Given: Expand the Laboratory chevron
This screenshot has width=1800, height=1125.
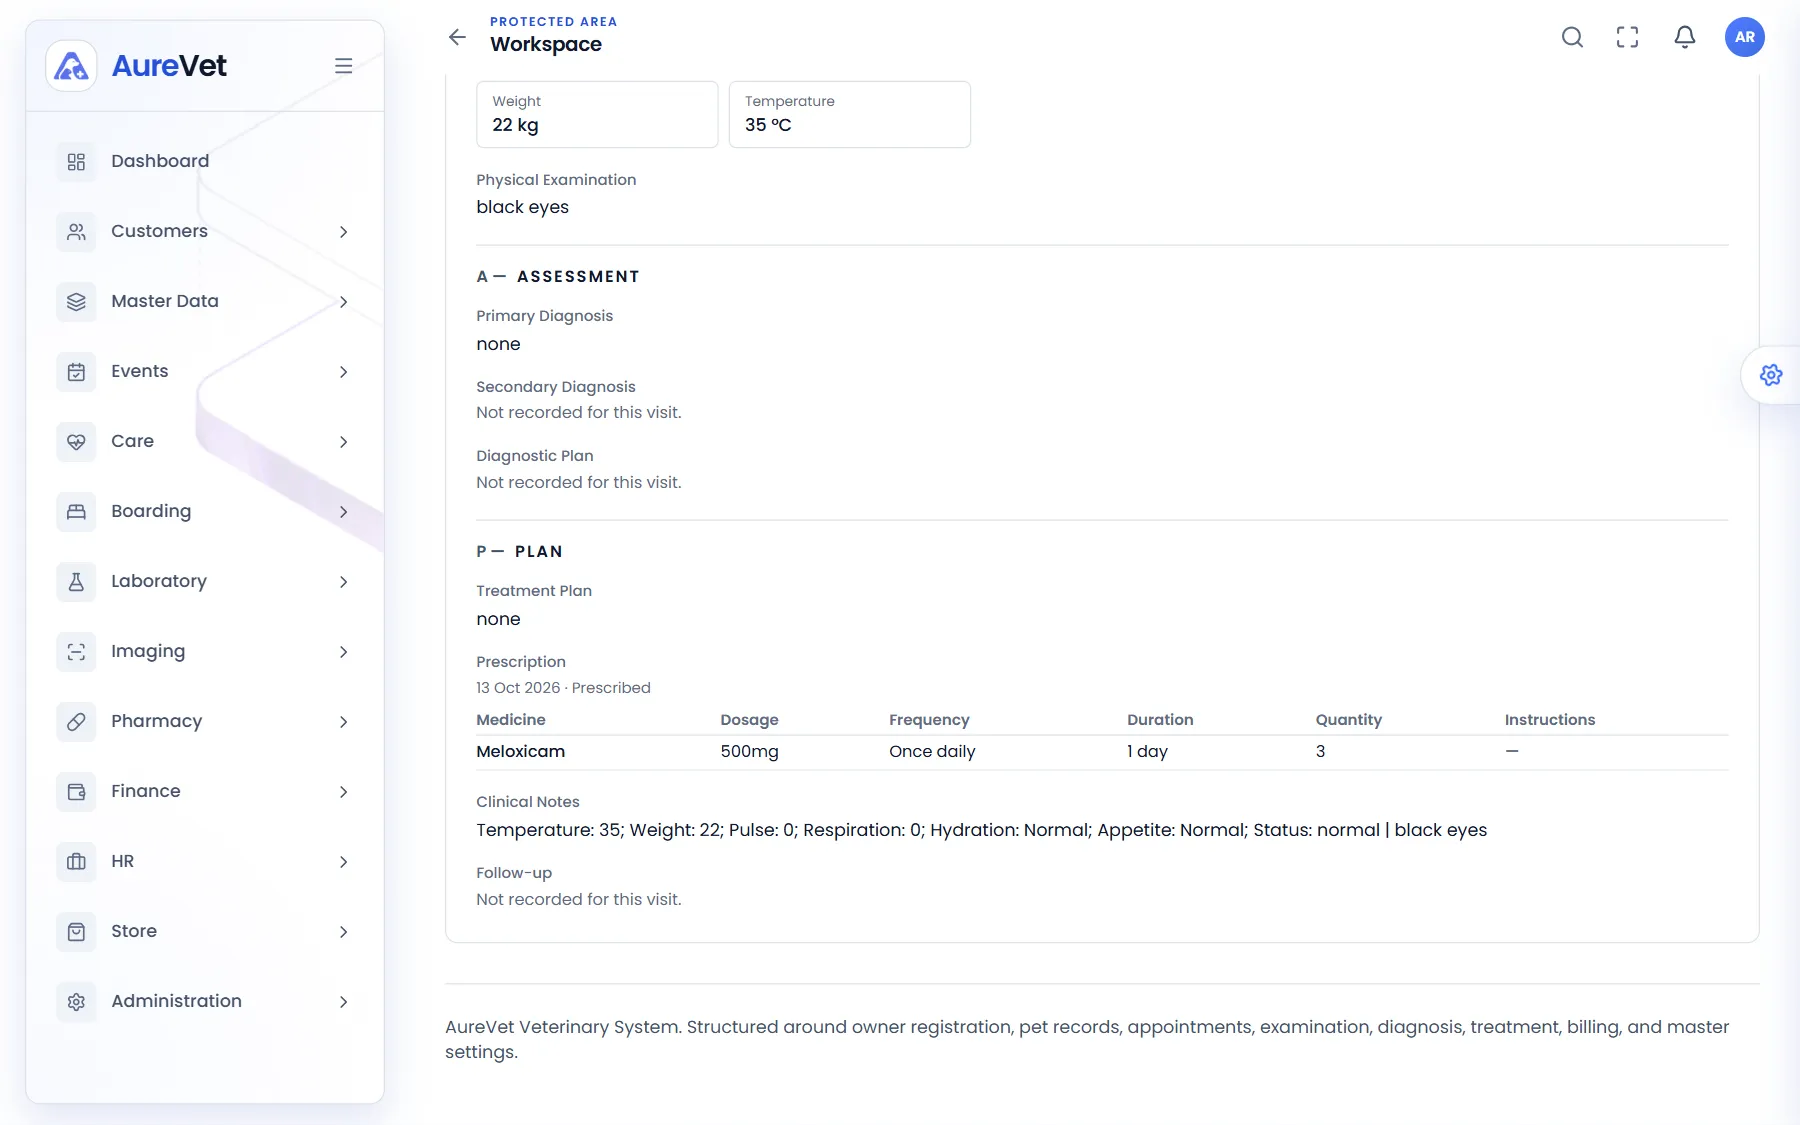Looking at the screenshot, I should 343,582.
